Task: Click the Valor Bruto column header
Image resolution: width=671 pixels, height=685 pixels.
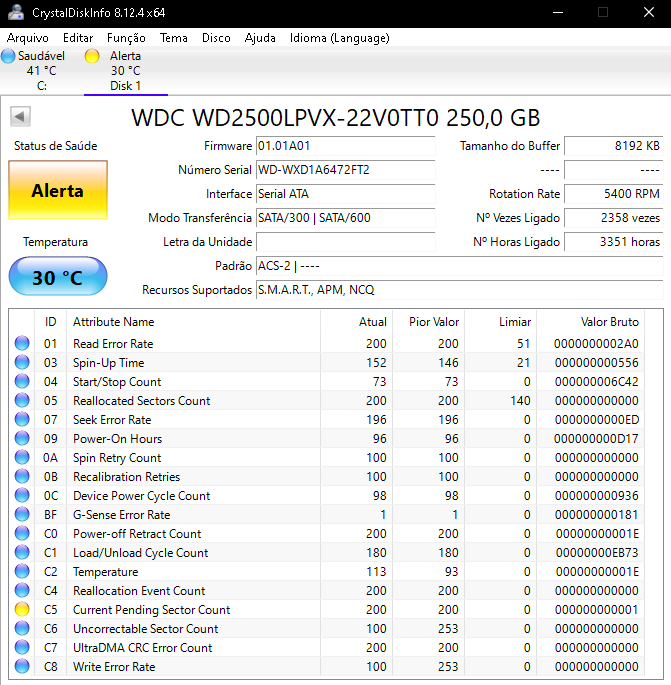Action: (x=591, y=322)
